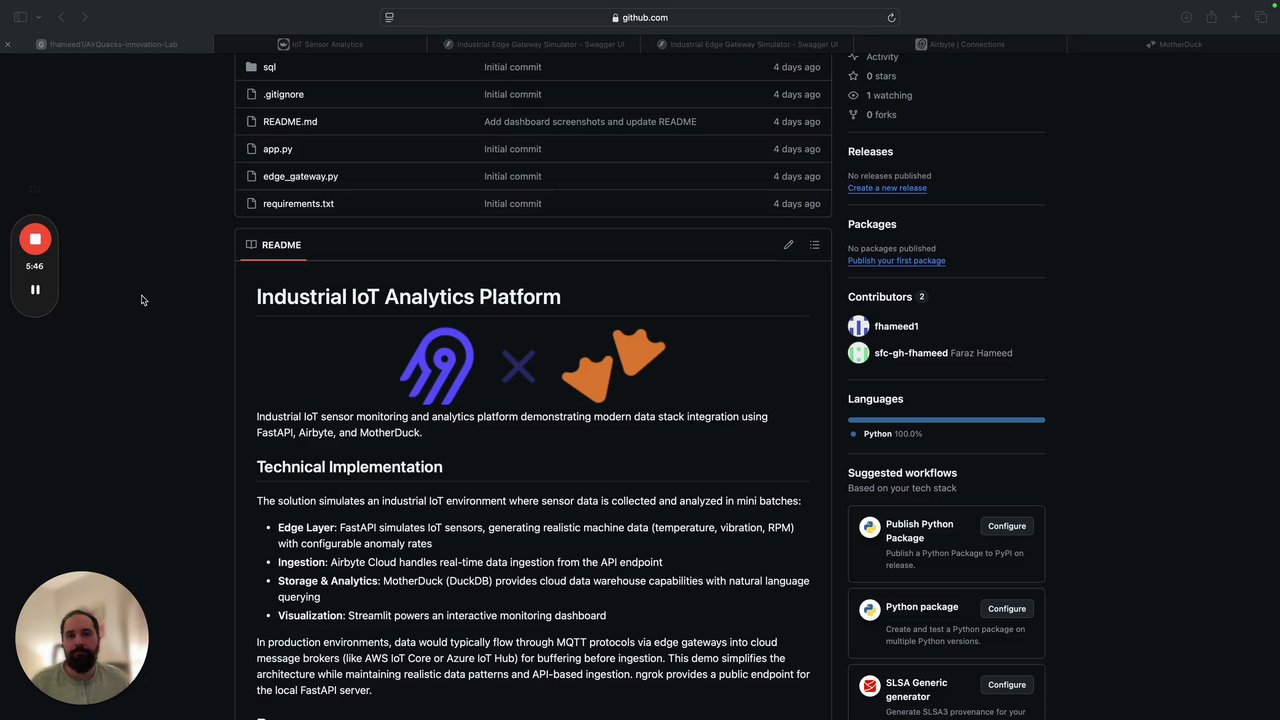
Task: Click the Python language progress bar
Action: (x=946, y=420)
